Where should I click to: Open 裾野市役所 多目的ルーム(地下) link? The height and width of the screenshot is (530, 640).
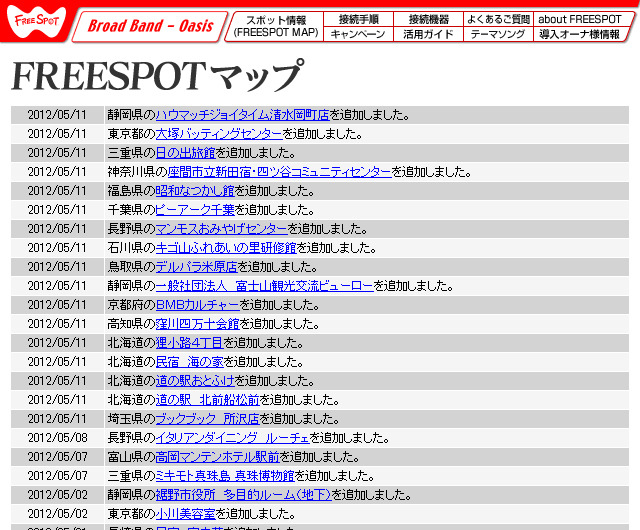tap(243, 494)
